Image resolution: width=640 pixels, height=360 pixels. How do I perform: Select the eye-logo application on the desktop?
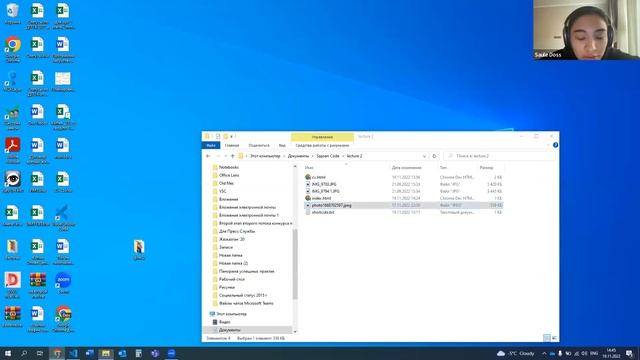coord(13,182)
